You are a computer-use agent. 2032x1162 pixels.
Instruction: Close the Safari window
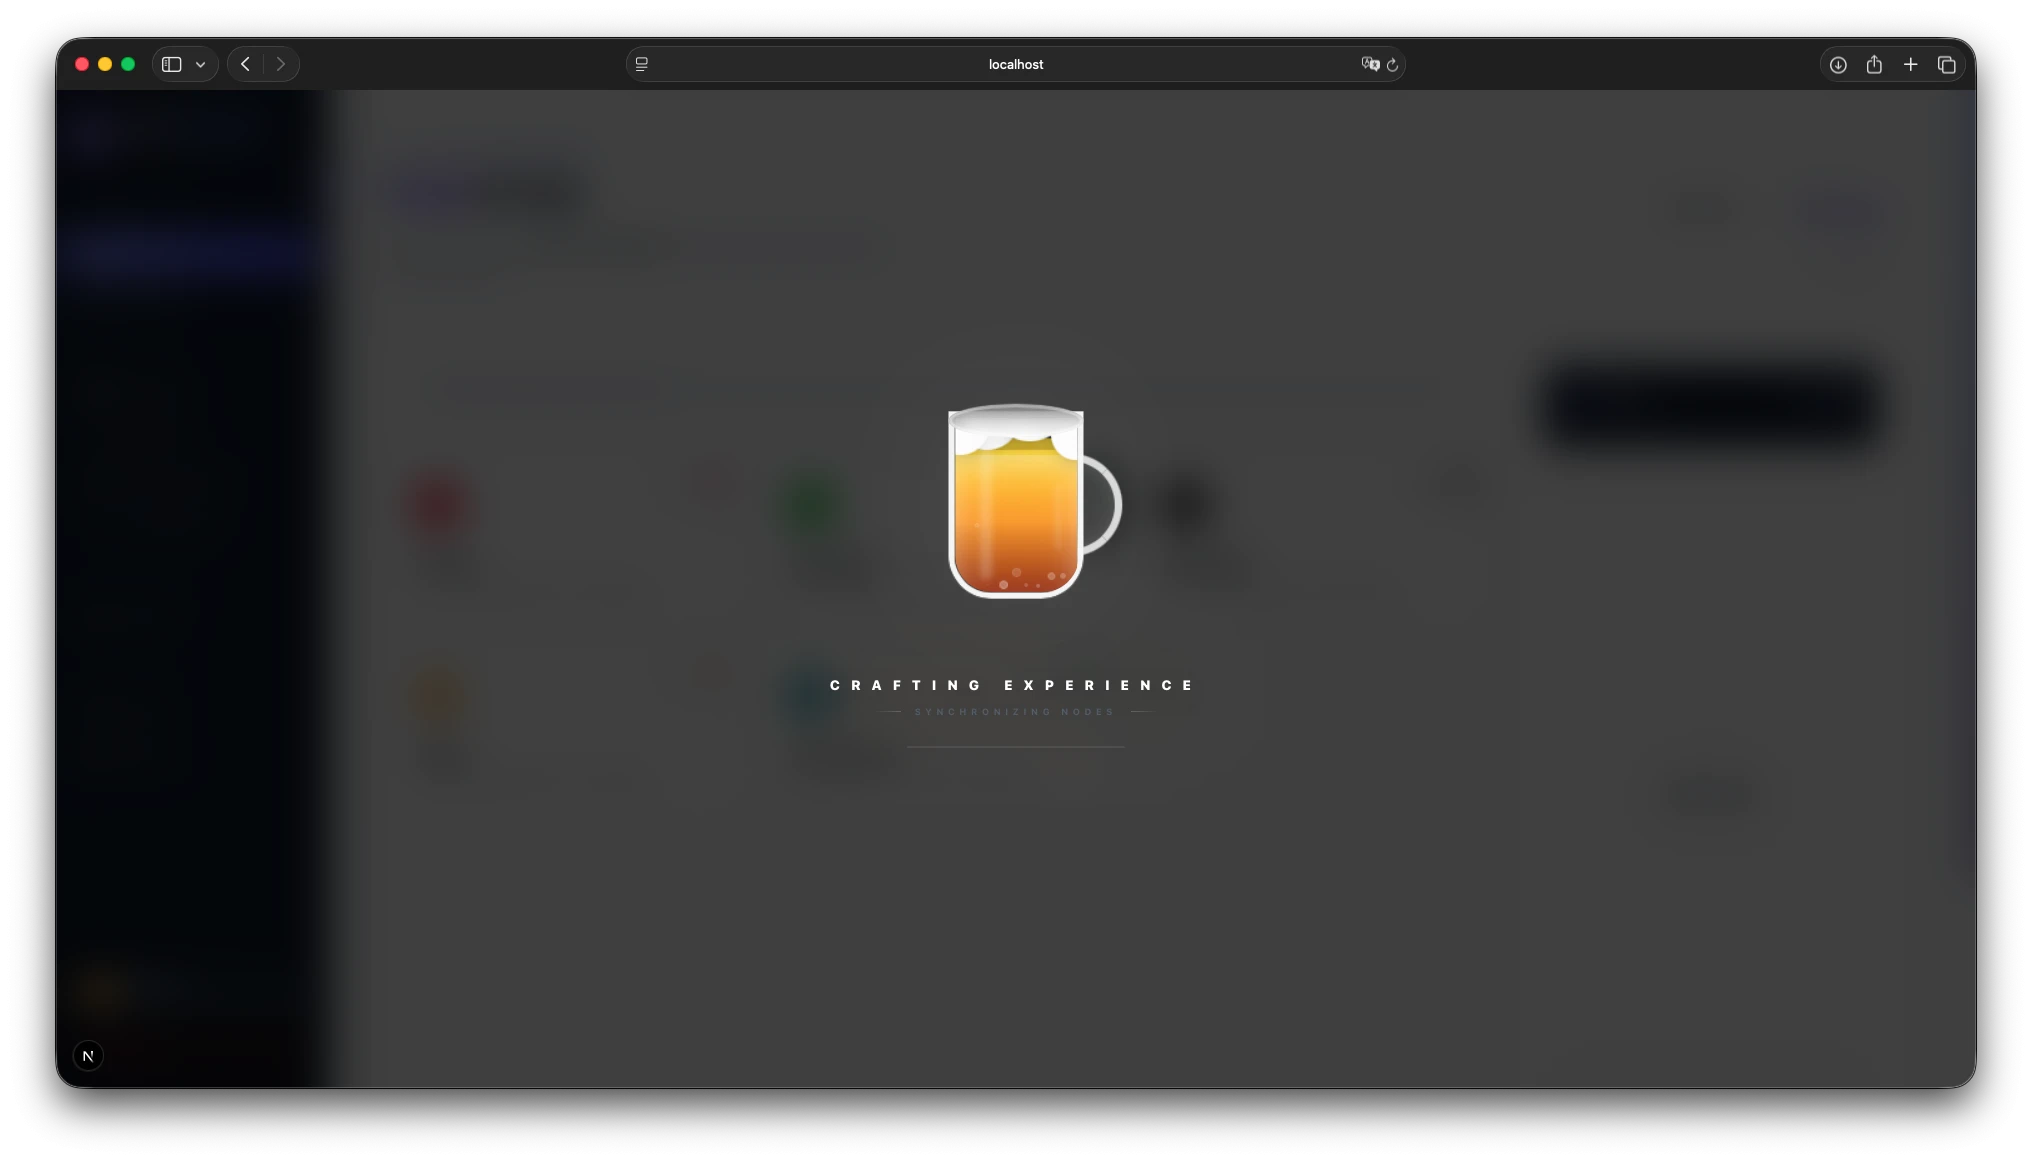point(82,64)
